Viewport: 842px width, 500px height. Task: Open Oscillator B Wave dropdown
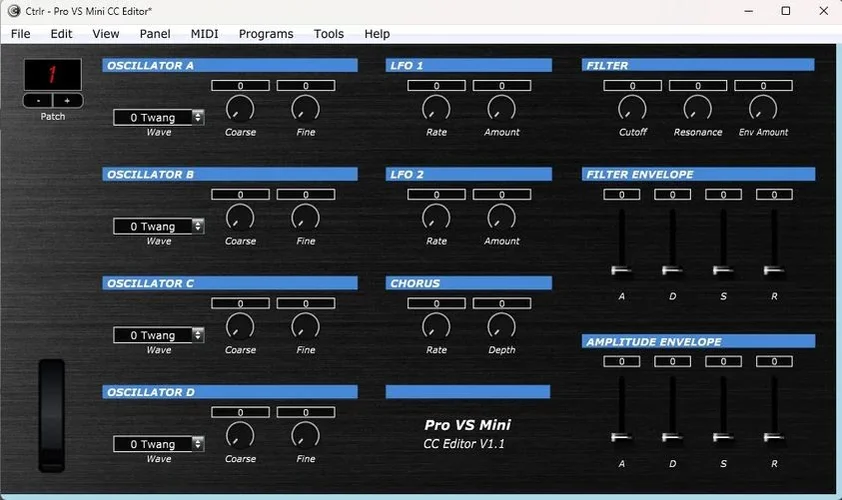[158, 226]
